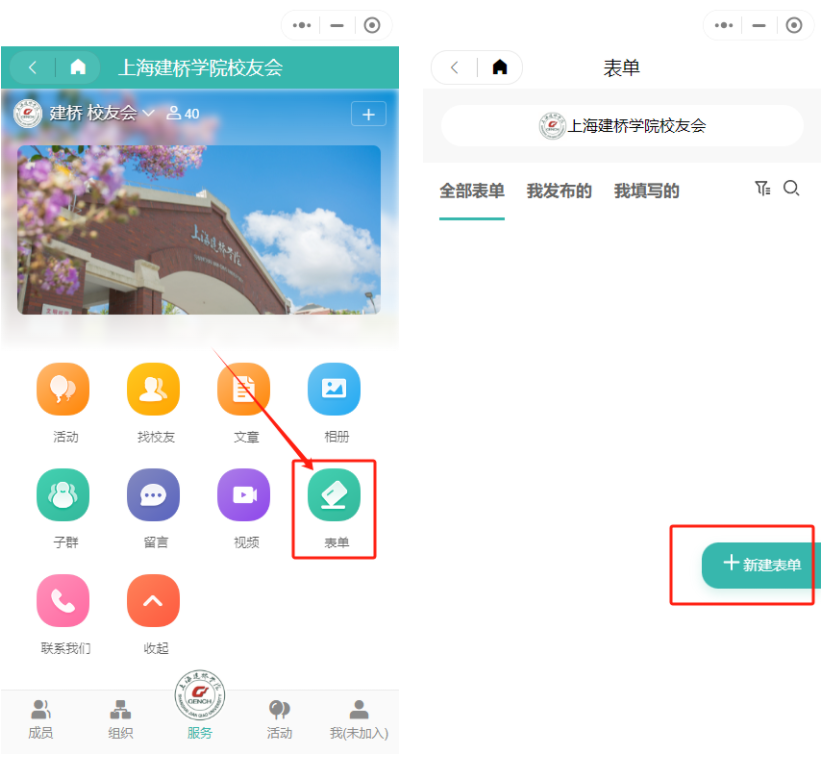Collapse the menu with 收起
Image resolution: width=824 pixels, height=760 pixels.
153,600
